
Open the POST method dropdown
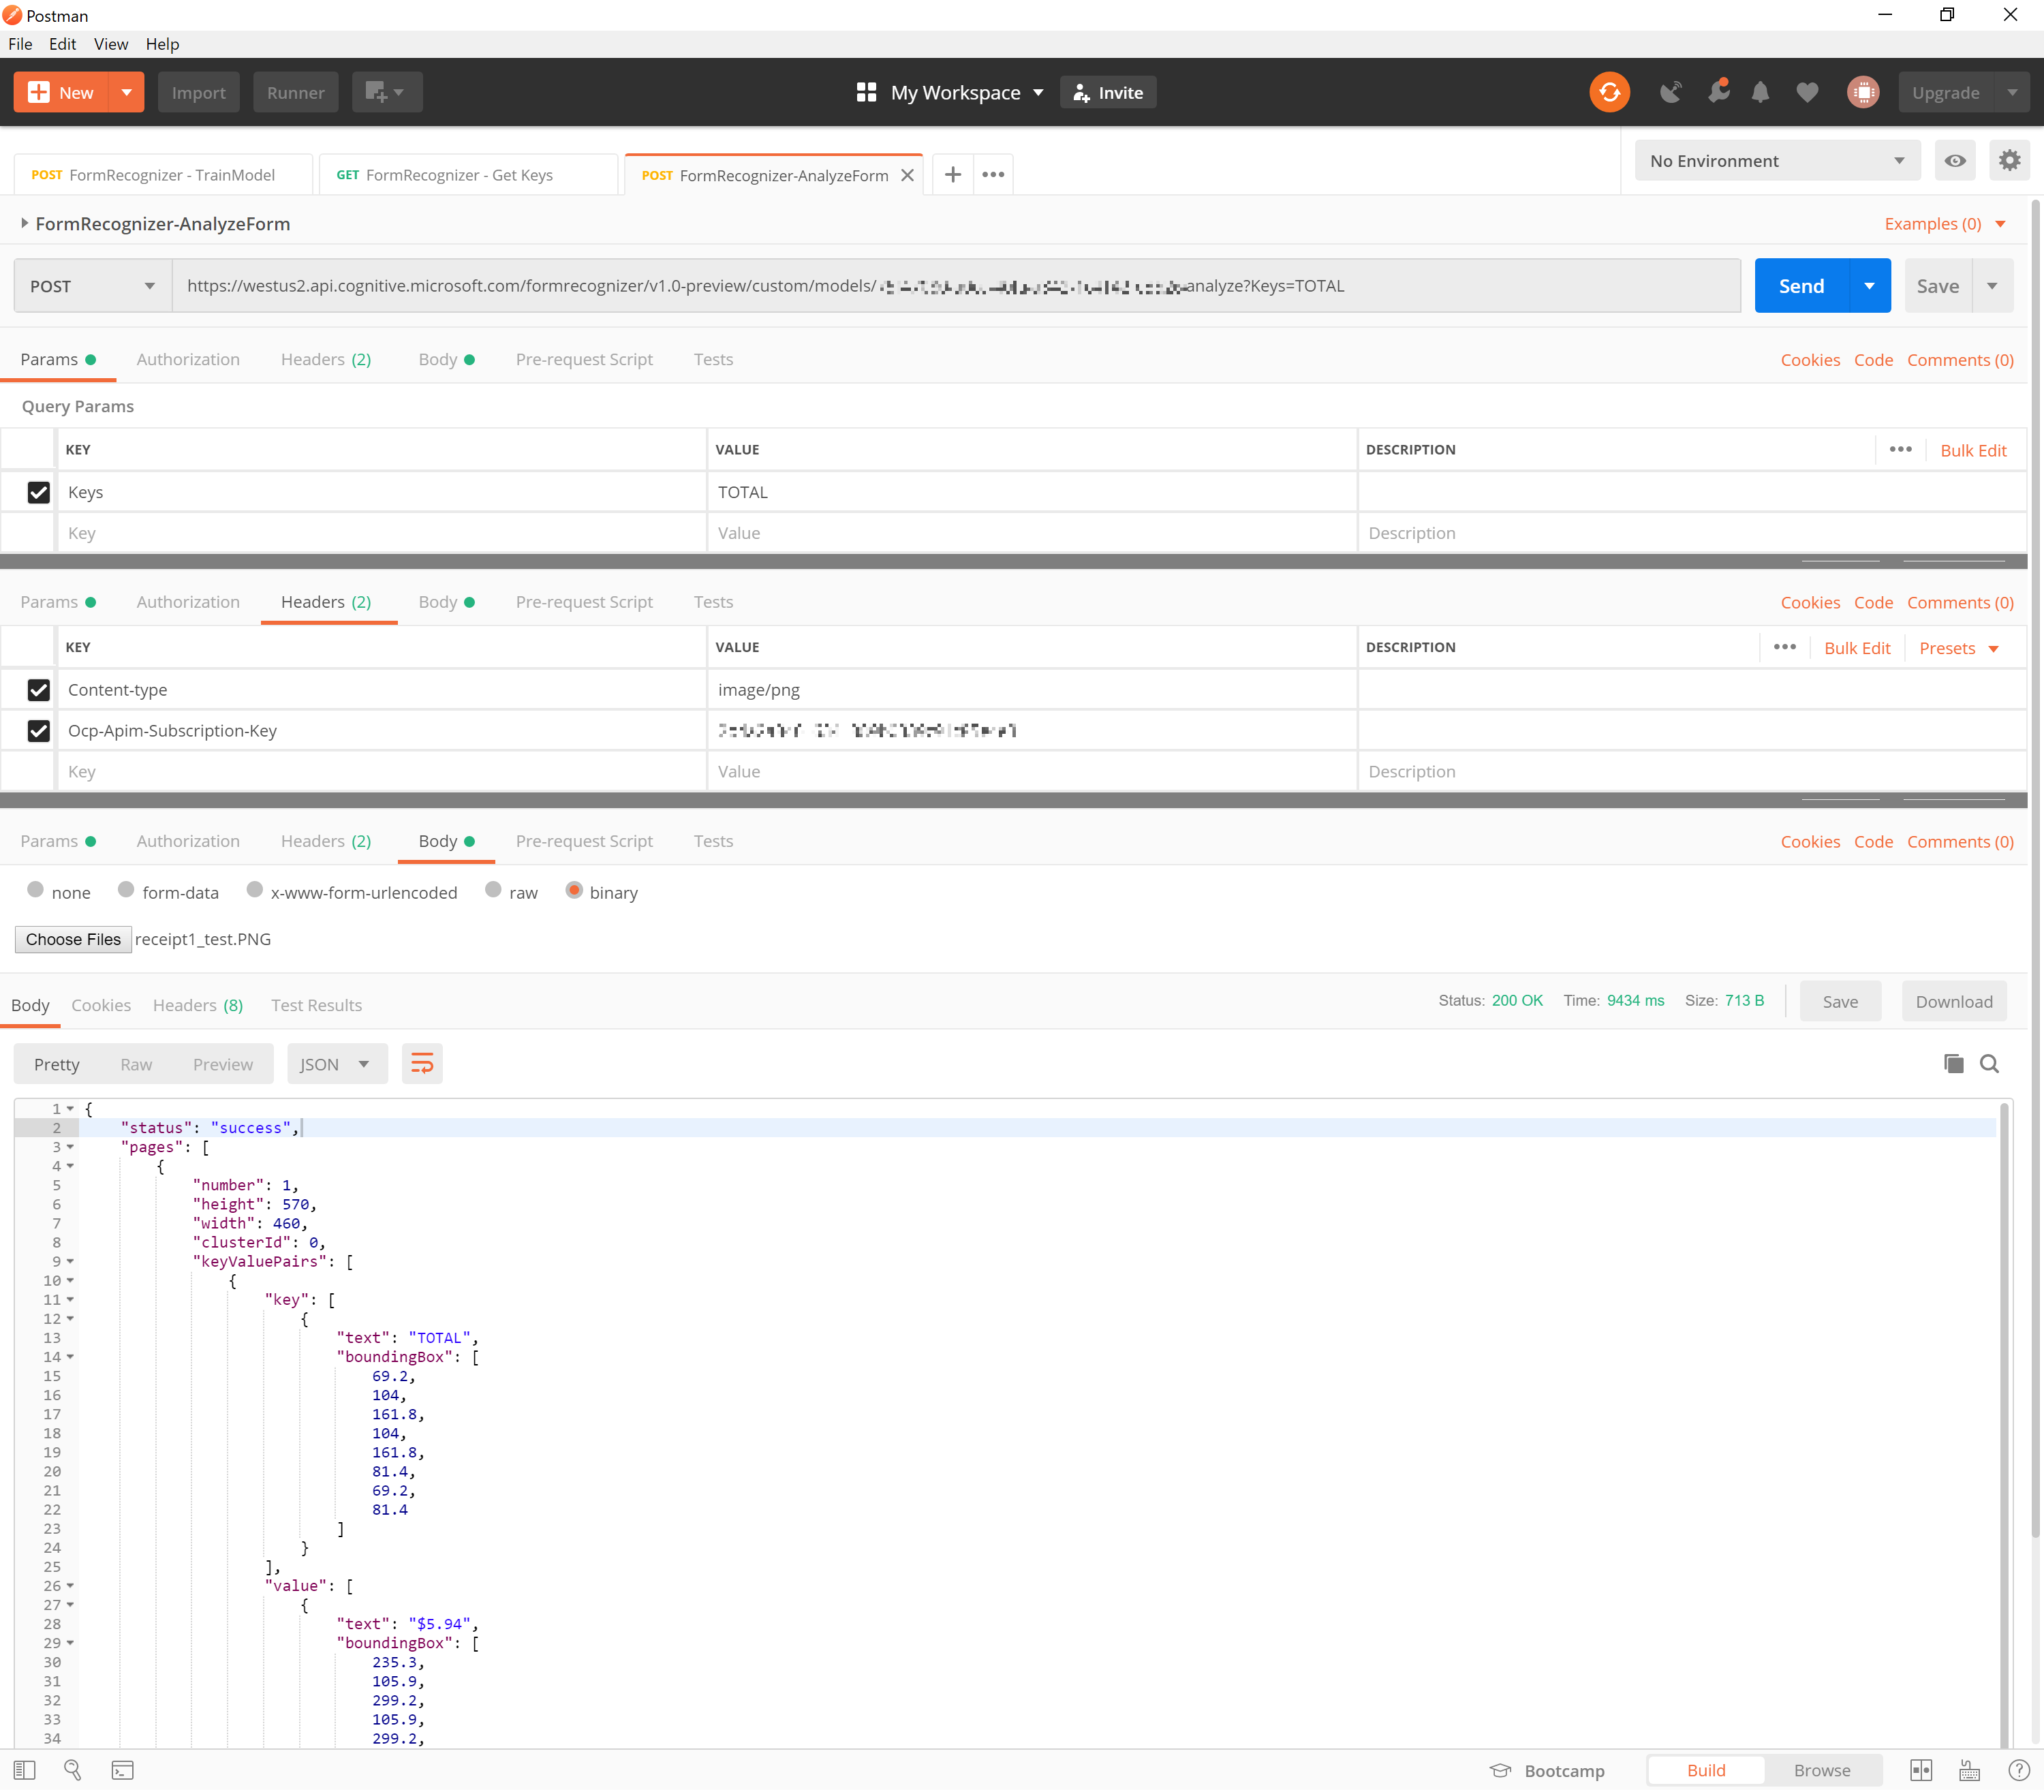pyautogui.click(x=92, y=286)
